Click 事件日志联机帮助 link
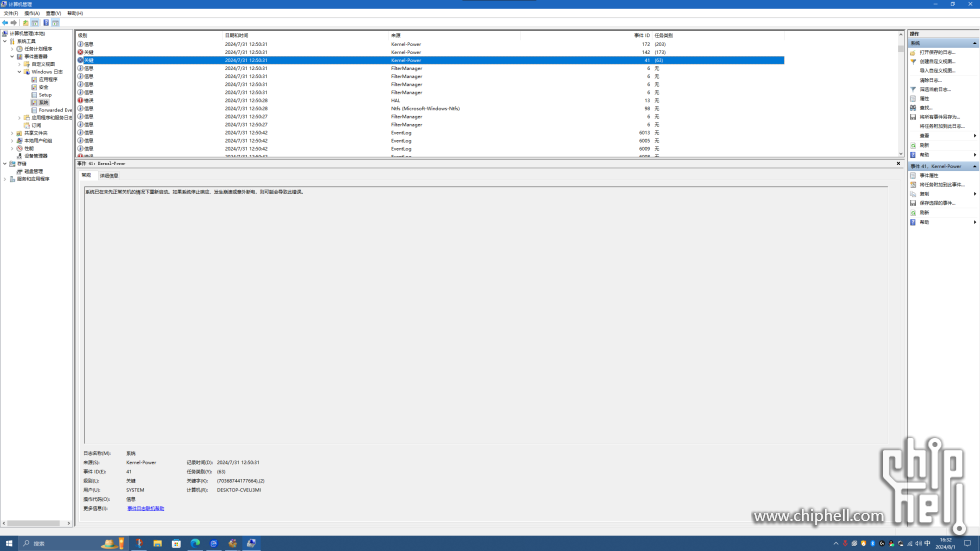The width and height of the screenshot is (980, 551). tap(146, 509)
